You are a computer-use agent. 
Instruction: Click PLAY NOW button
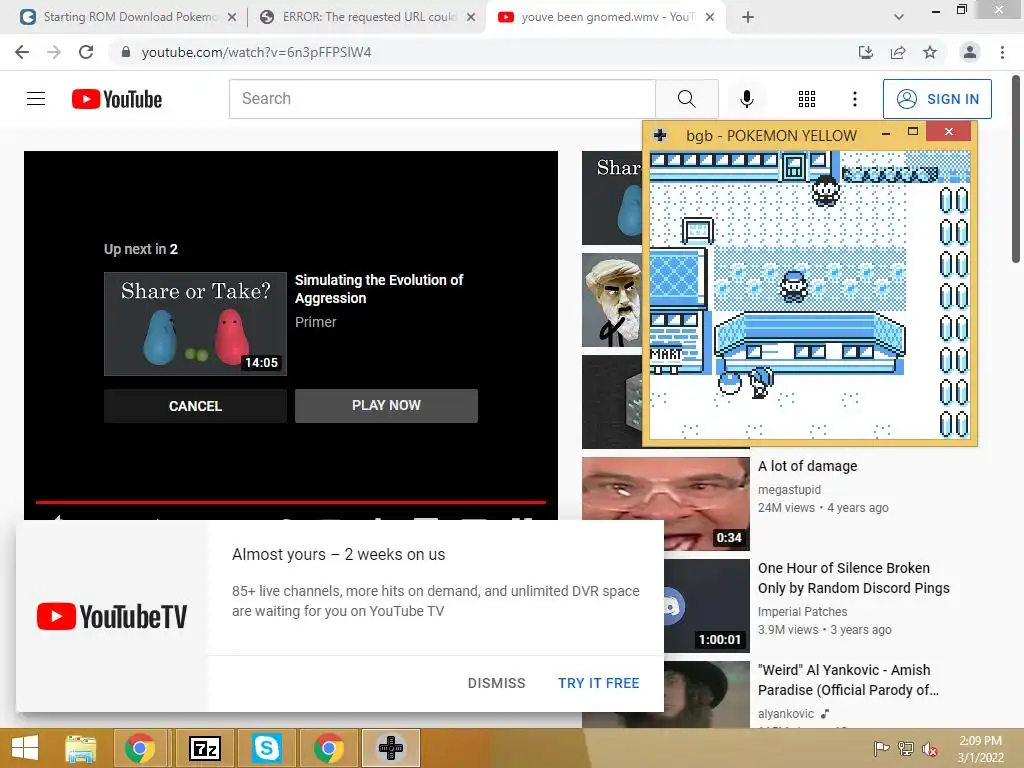tap(386, 406)
